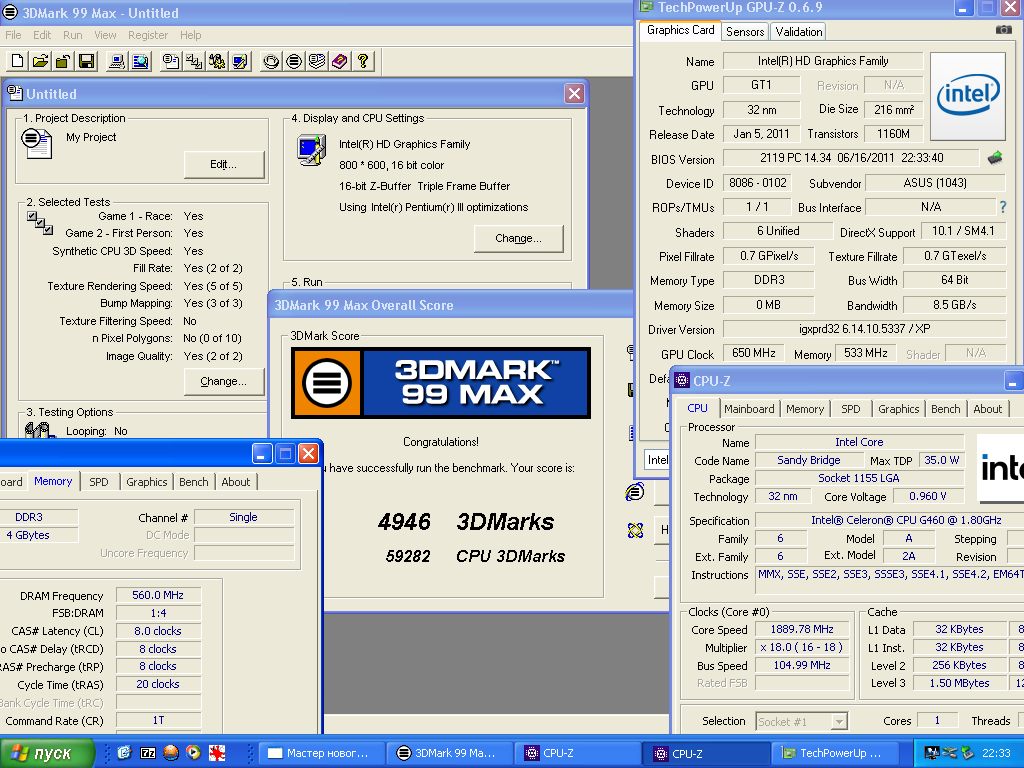Screen dimensions: 1024x768
Task: Click the project description toolbar icon
Action: pyautogui.click(x=171, y=61)
